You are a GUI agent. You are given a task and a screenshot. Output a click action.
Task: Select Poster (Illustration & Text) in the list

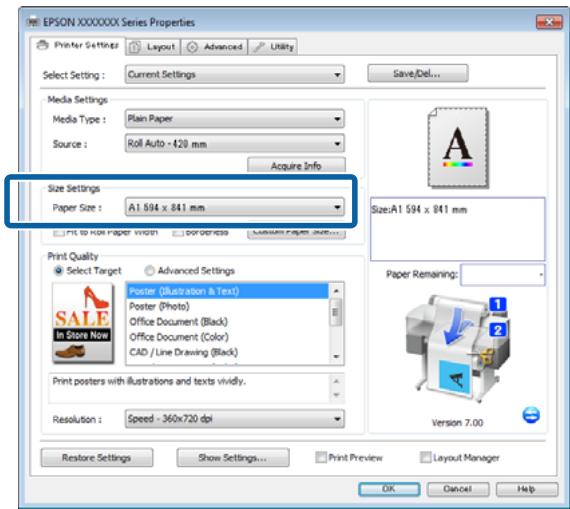pyautogui.click(x=227, y=291)
